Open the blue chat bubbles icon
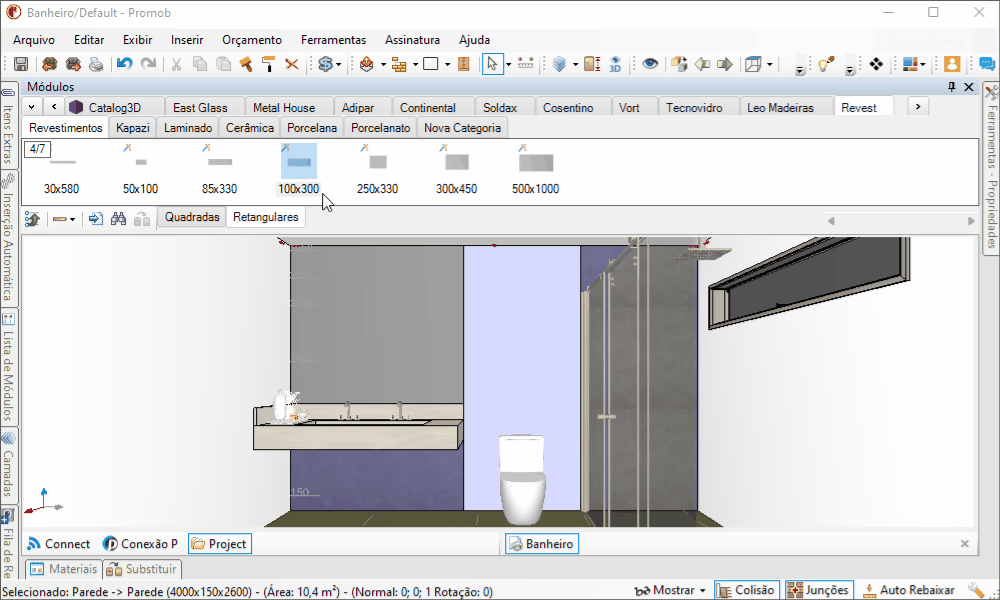Screen dimensions: 1000x600 (987, 64)
